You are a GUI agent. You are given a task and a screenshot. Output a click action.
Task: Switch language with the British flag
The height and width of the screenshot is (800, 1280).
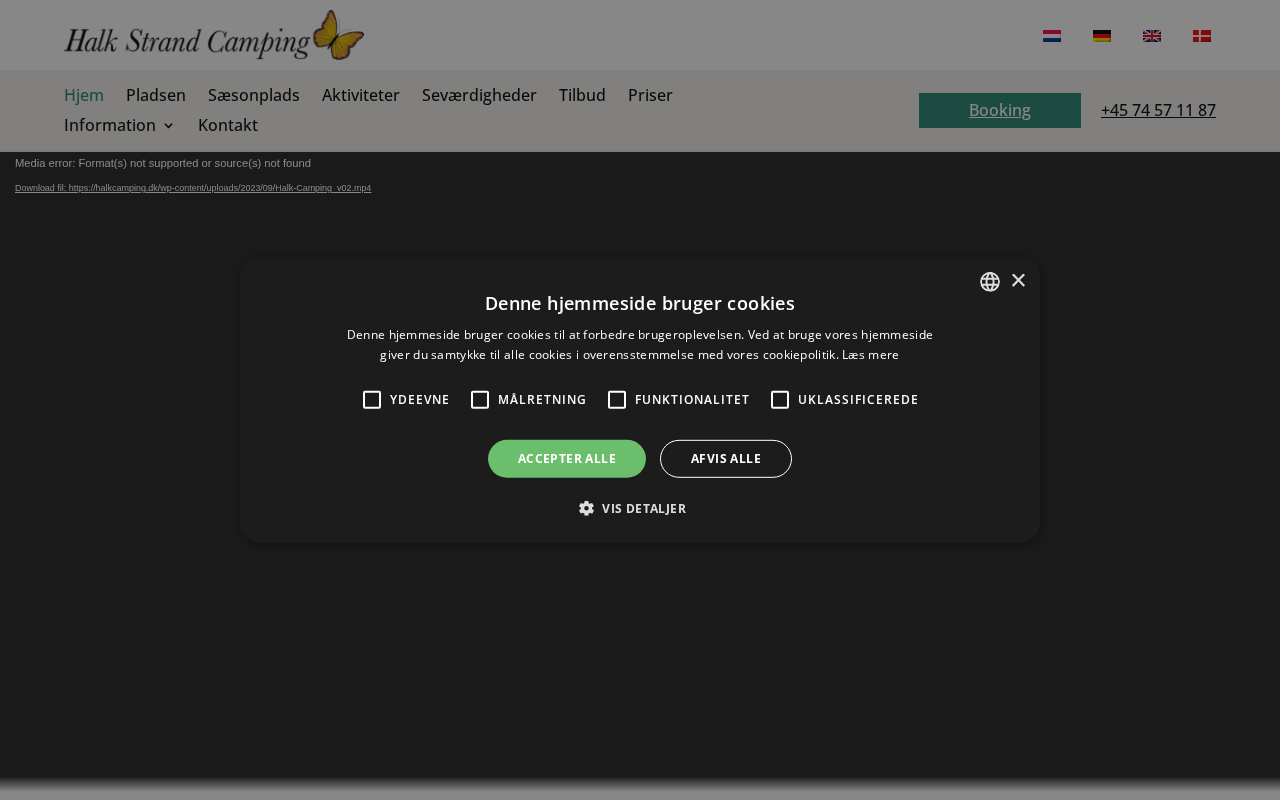1152,36
